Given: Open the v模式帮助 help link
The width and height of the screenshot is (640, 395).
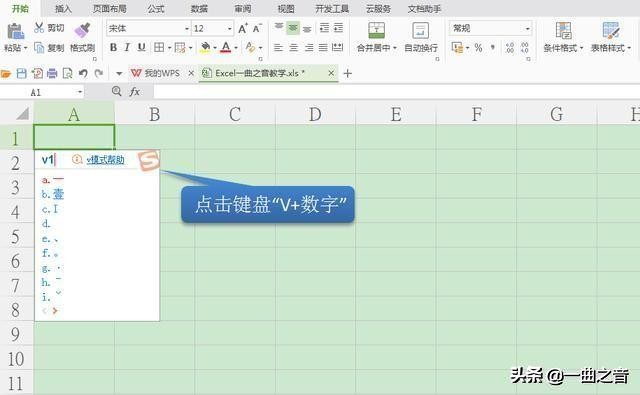Looking at the screenshot, I should point(105,160).
